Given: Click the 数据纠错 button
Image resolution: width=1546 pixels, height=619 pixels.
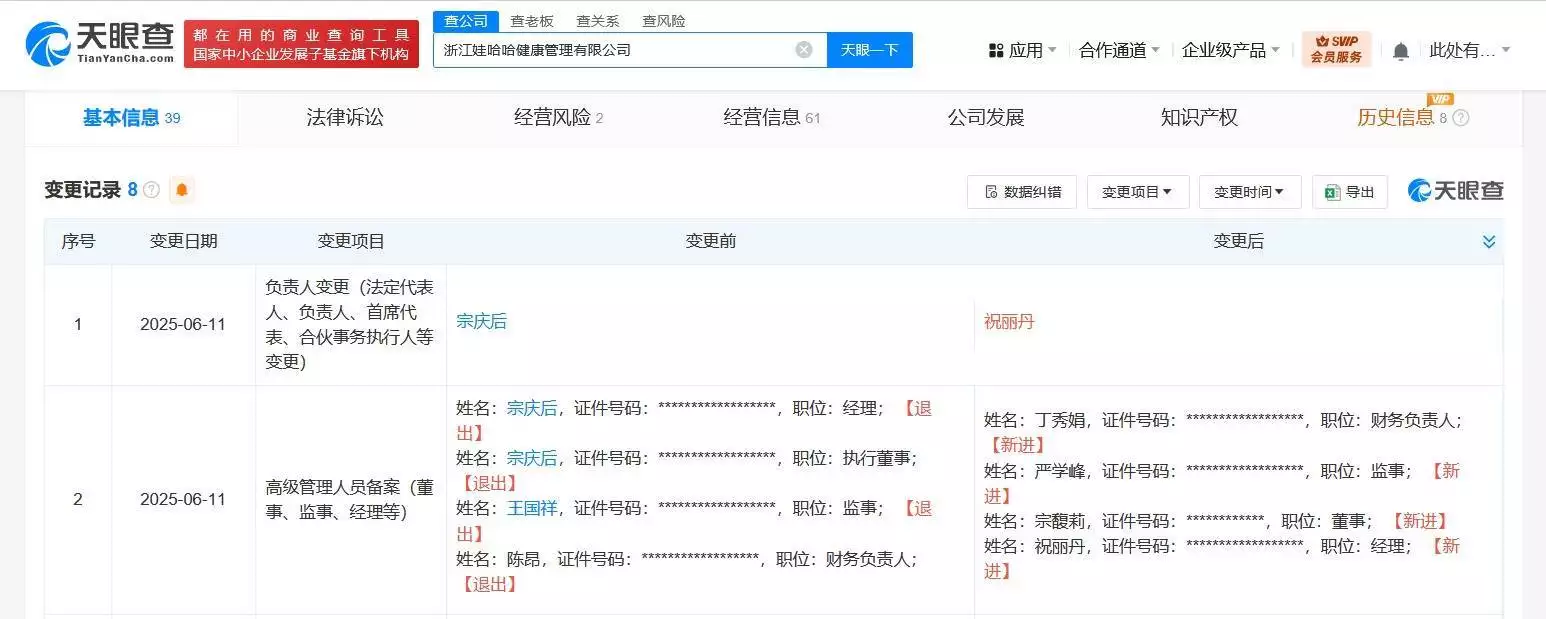Looking at the screenshot, I should point(1022,192).
